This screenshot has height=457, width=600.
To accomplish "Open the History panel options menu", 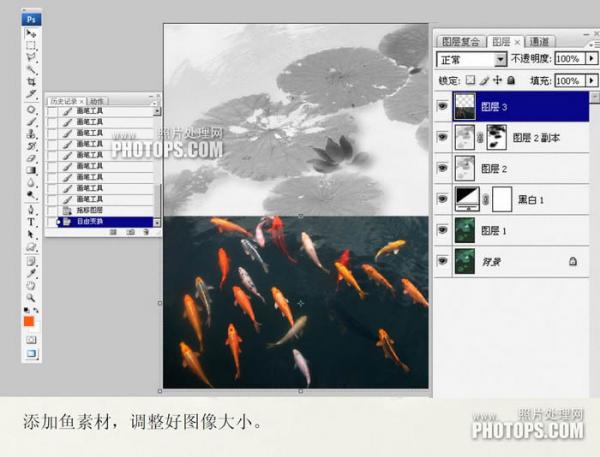I will coord(155,102).
